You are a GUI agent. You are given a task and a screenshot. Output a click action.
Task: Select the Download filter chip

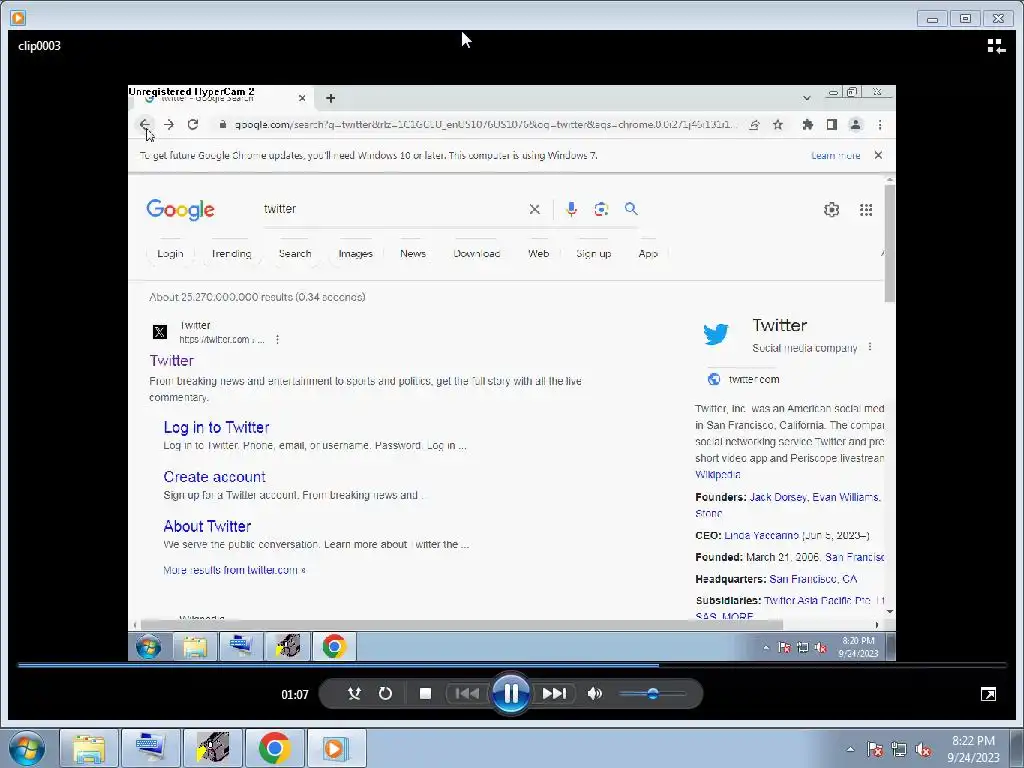point(477,253)
